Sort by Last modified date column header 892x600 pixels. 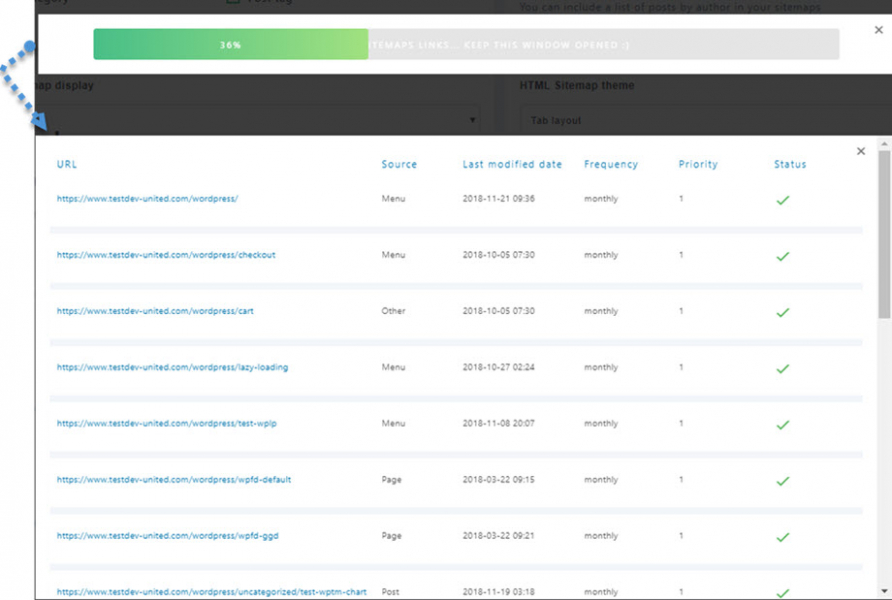click(x=512, y=164)
